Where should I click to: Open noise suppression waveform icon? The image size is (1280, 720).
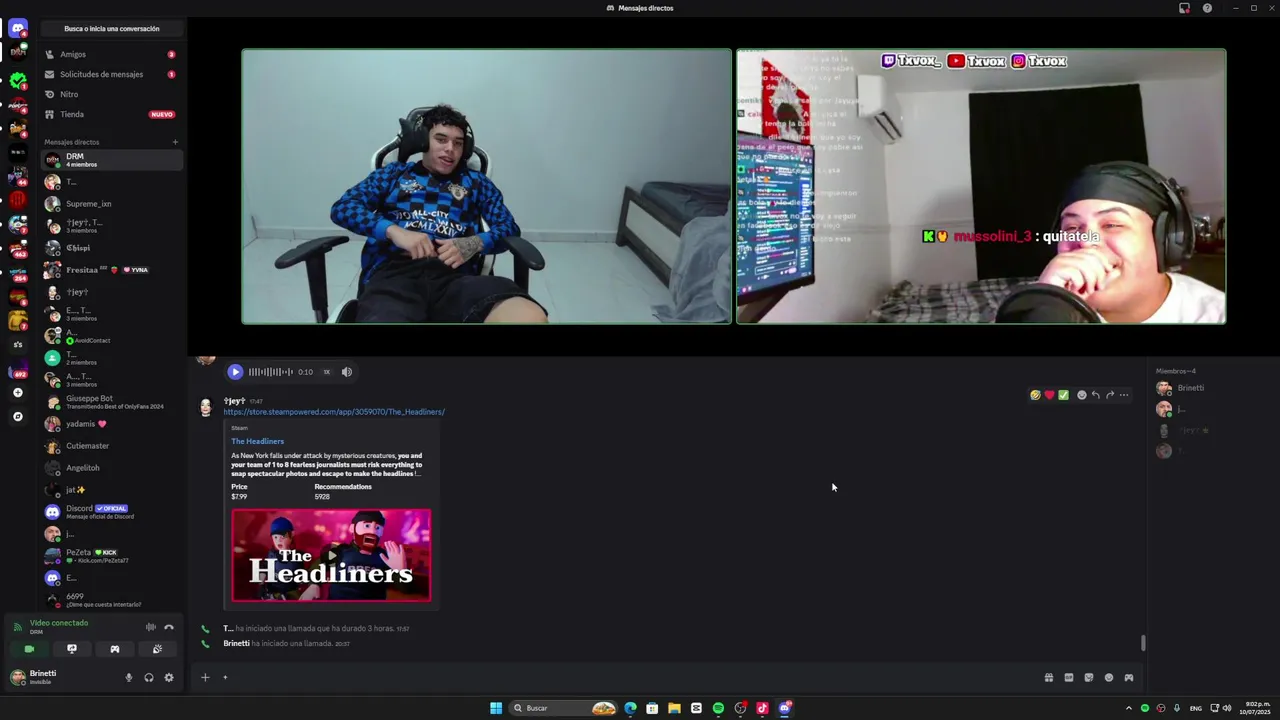point(150,627)
